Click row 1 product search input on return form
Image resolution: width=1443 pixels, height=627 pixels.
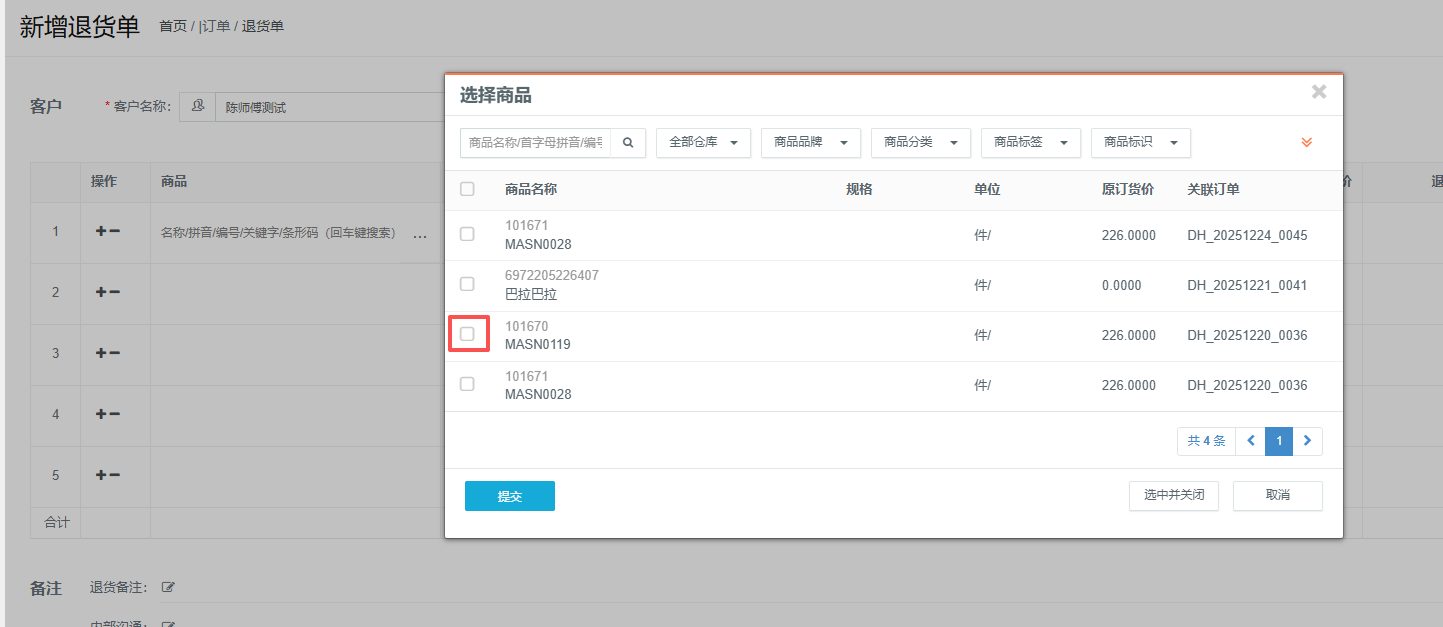point(279,233)
